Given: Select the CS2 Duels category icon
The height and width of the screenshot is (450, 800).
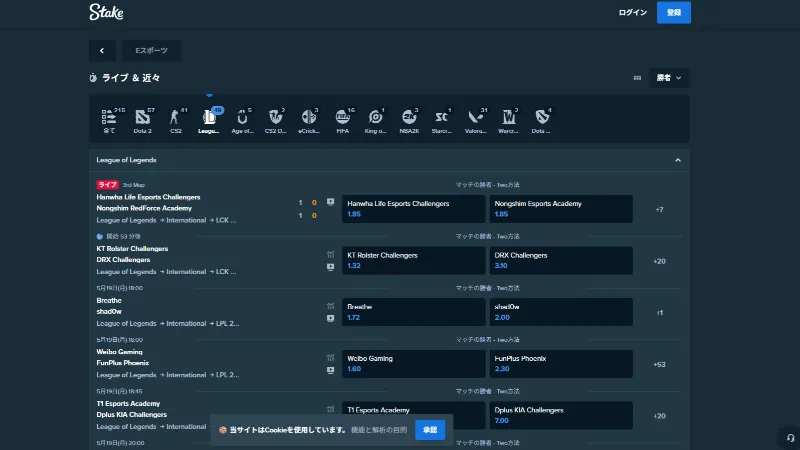Looking at the screenshot, I should click(x=276, y=121).
